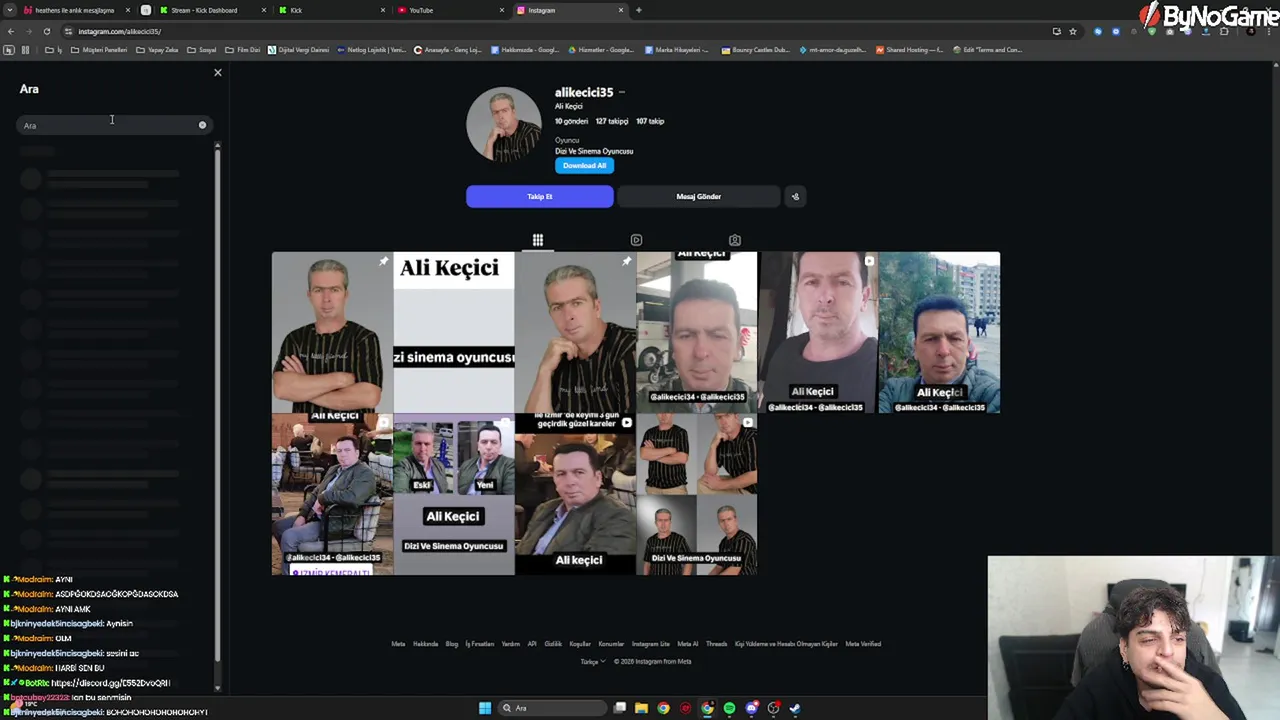Viewport: 1280px width, 720px height.
Task: Open Task View on taskbar
Action: [x=620, y=708]
